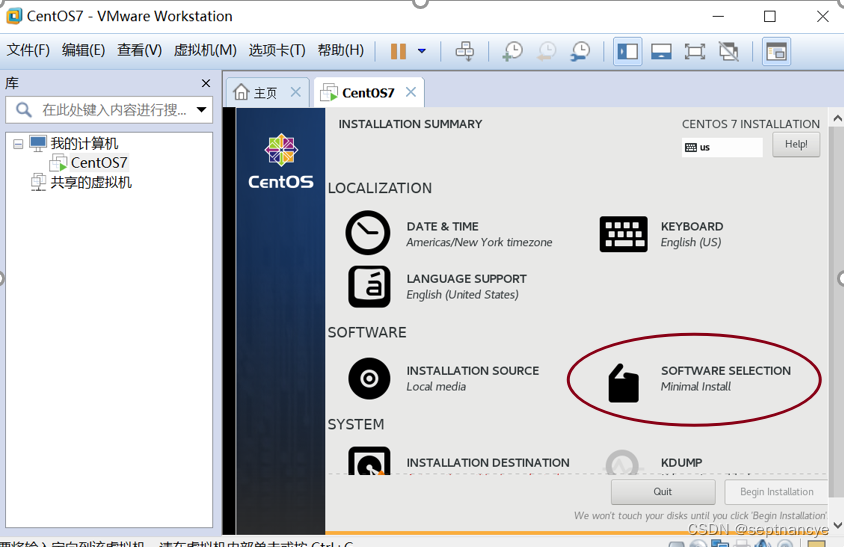Collapse the 我的计算机 tree node
This screenshot has width=844, height=547.
[18, 144]
